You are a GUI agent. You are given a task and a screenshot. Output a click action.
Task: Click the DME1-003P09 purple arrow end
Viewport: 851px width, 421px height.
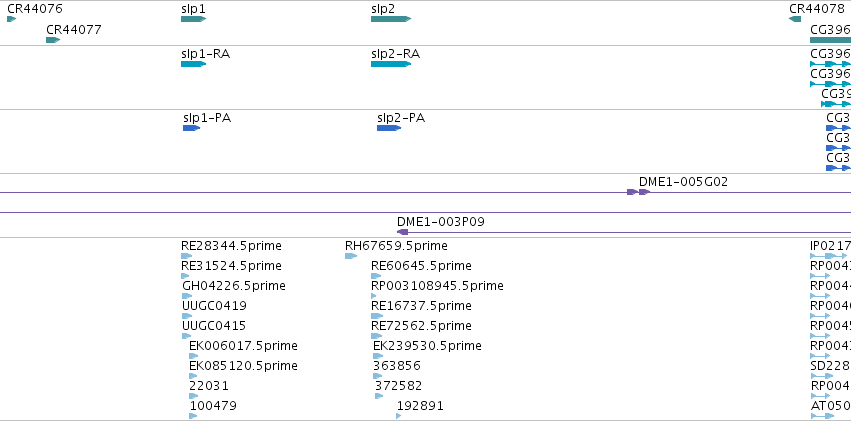(402, 232)
